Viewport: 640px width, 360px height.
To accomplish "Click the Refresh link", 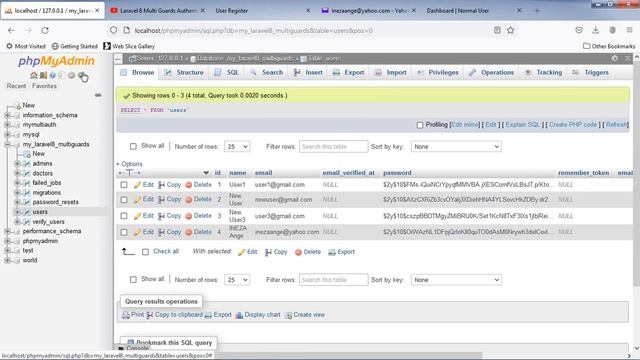I will [x=616, y=125].
